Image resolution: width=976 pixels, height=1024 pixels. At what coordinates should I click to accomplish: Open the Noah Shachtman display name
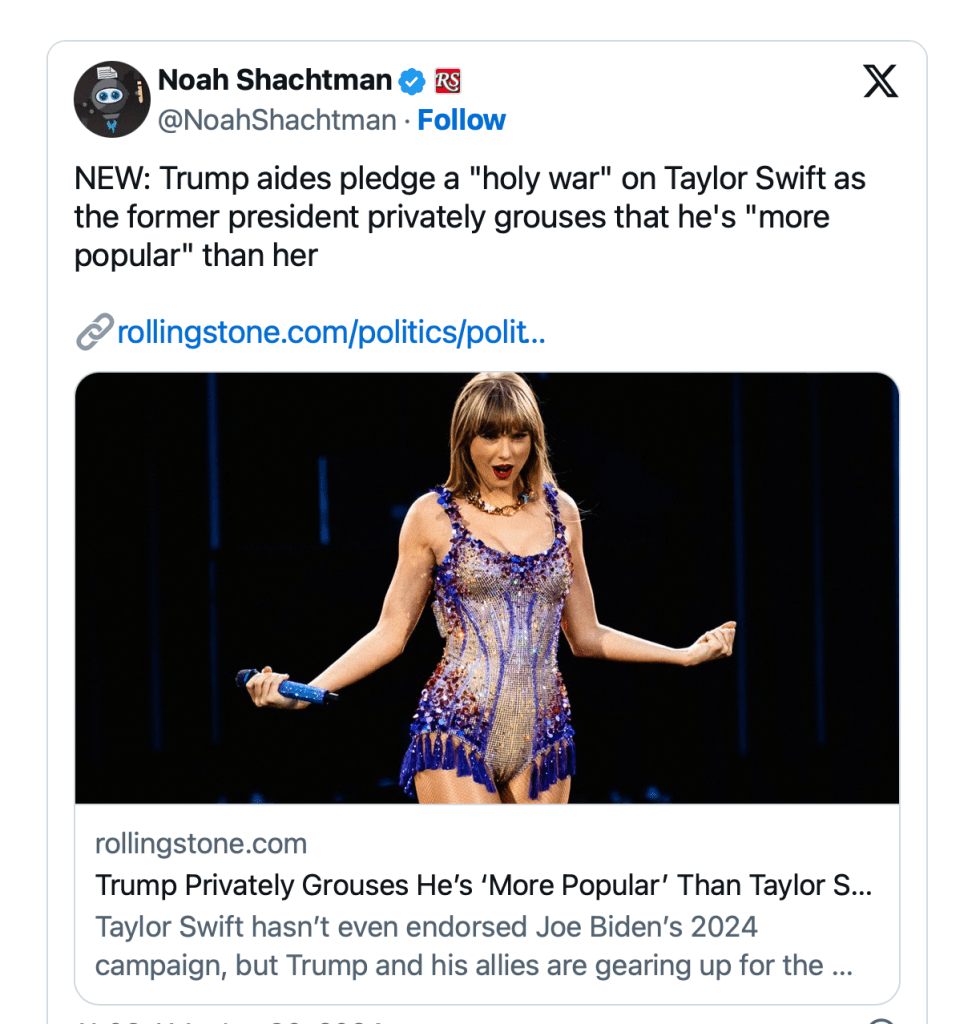[x=275, y=80]
